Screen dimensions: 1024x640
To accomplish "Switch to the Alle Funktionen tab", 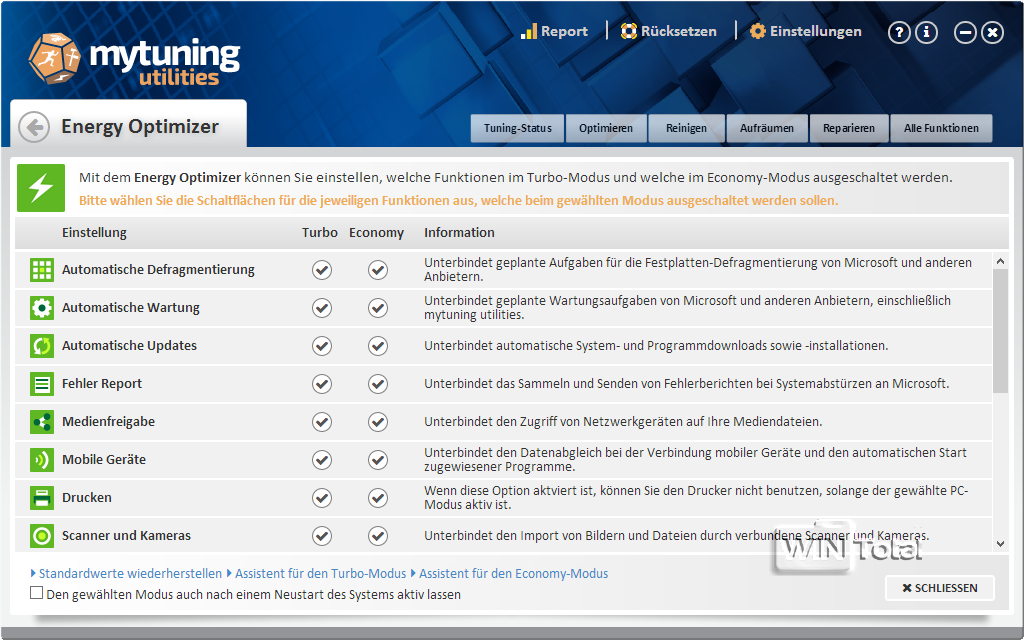I will point(941,128).
